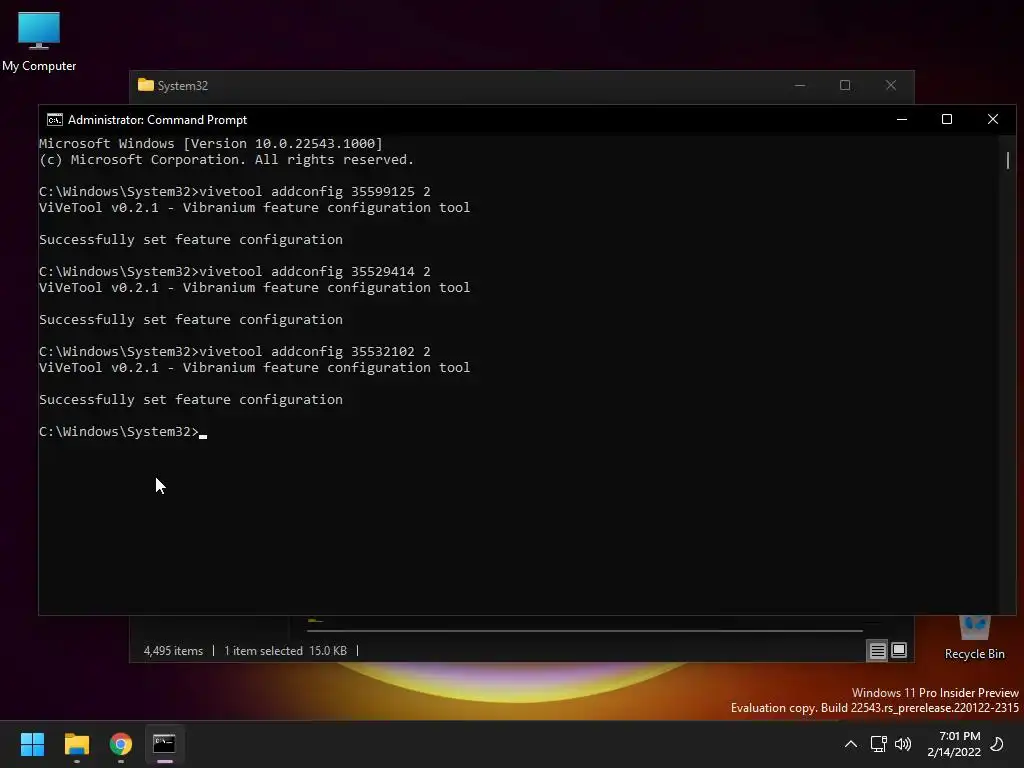
Task: Click the '(c) Microsoft Corporation' copyright line
Action: pos(226,159)
